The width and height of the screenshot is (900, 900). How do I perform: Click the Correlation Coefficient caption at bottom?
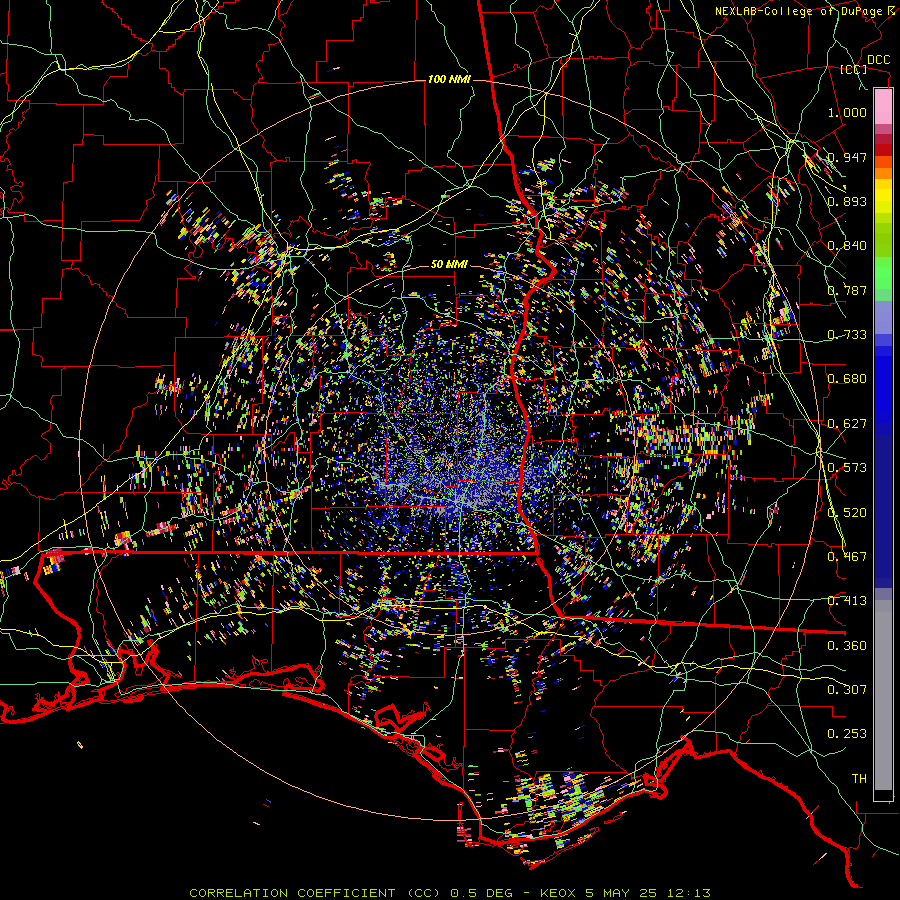[x=451, y=893]
